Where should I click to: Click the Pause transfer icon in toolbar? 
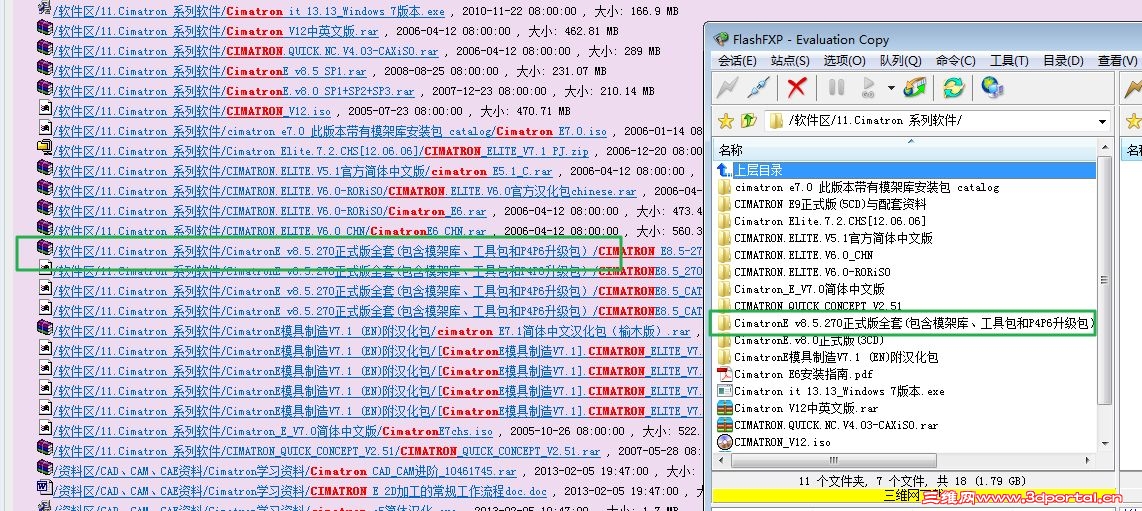pyautogui.click(x=836, y=88)
